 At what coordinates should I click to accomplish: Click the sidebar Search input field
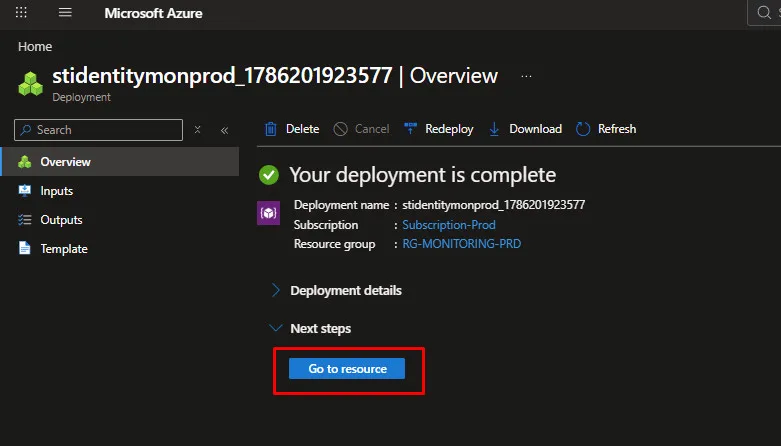coord(99,130)
